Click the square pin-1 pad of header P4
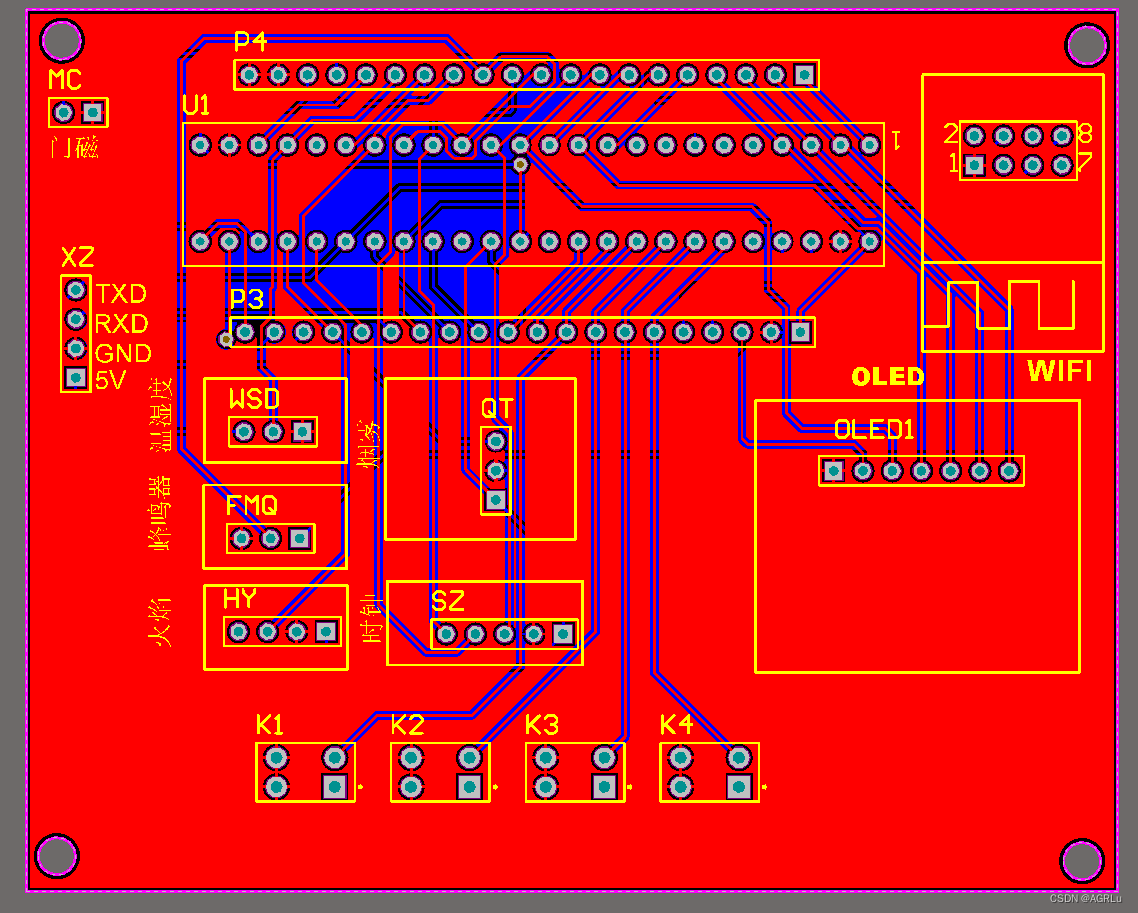The height and width of the screenshot is (913, 1138). coord(804,75)
